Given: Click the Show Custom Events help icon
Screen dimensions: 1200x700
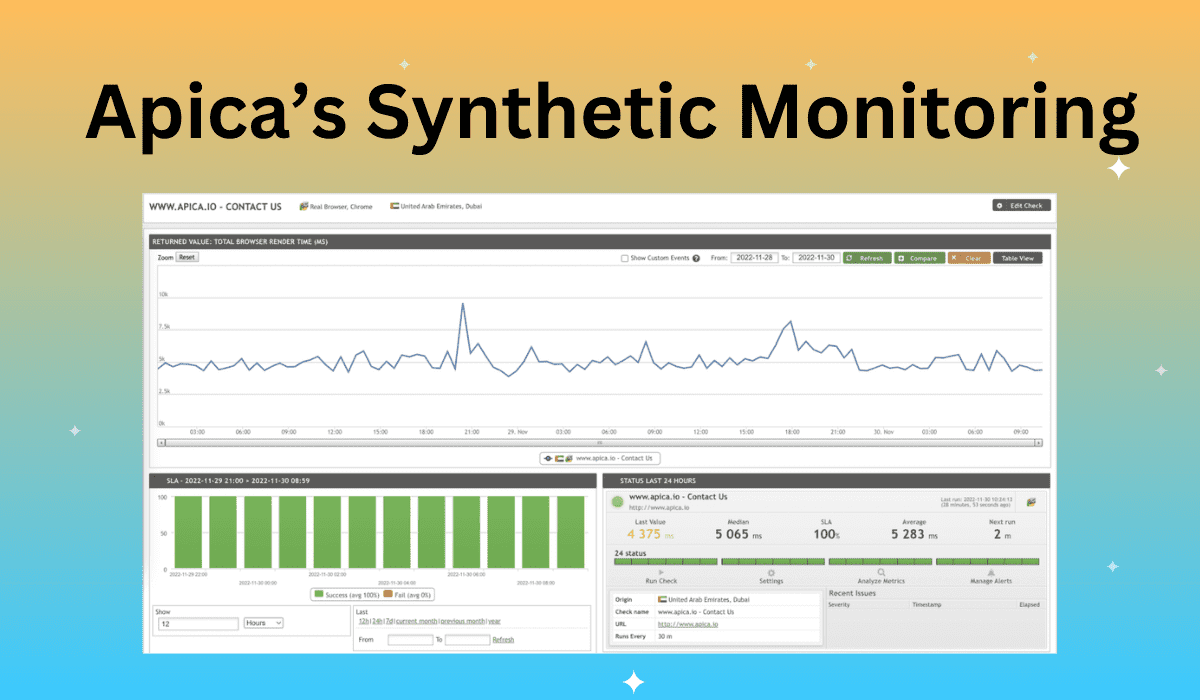Looking at the screenshot, I should coord(696,258).
